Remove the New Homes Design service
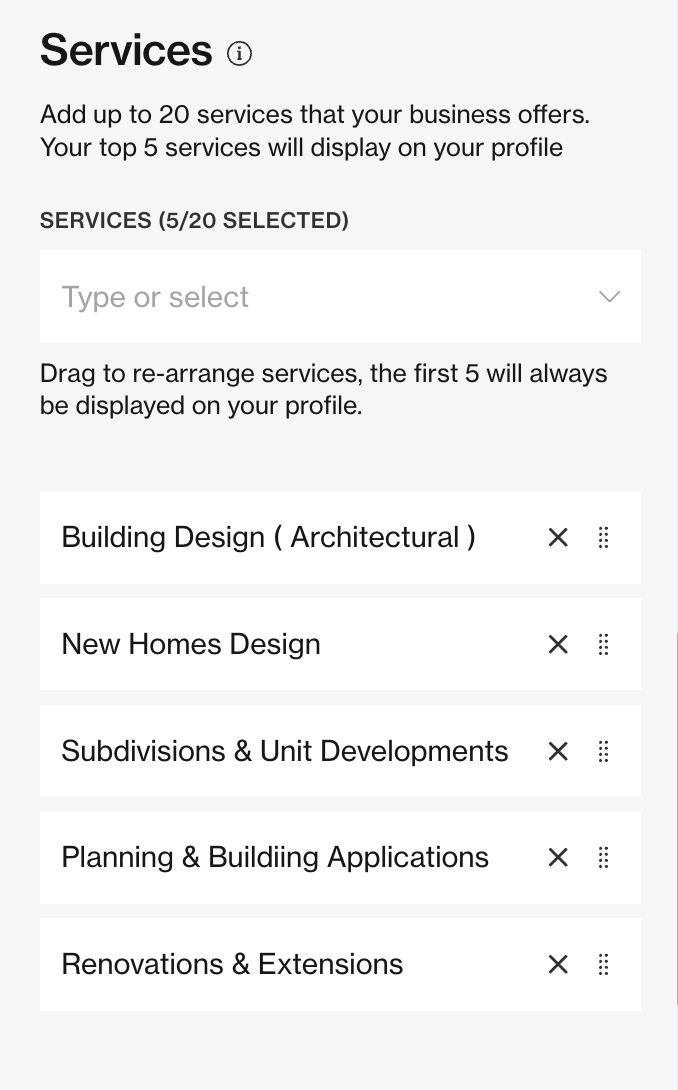This screenshot has height=1090, width=678. 558,645
